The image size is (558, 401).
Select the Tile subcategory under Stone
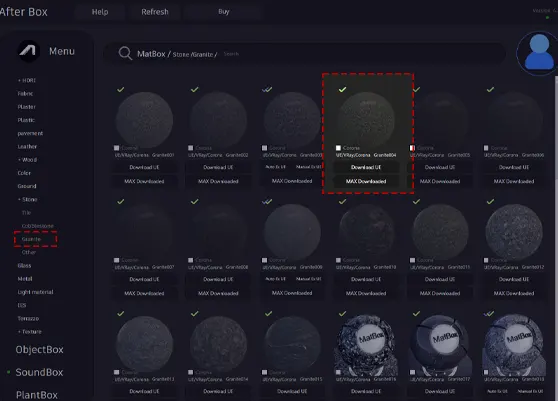point(26,213)
